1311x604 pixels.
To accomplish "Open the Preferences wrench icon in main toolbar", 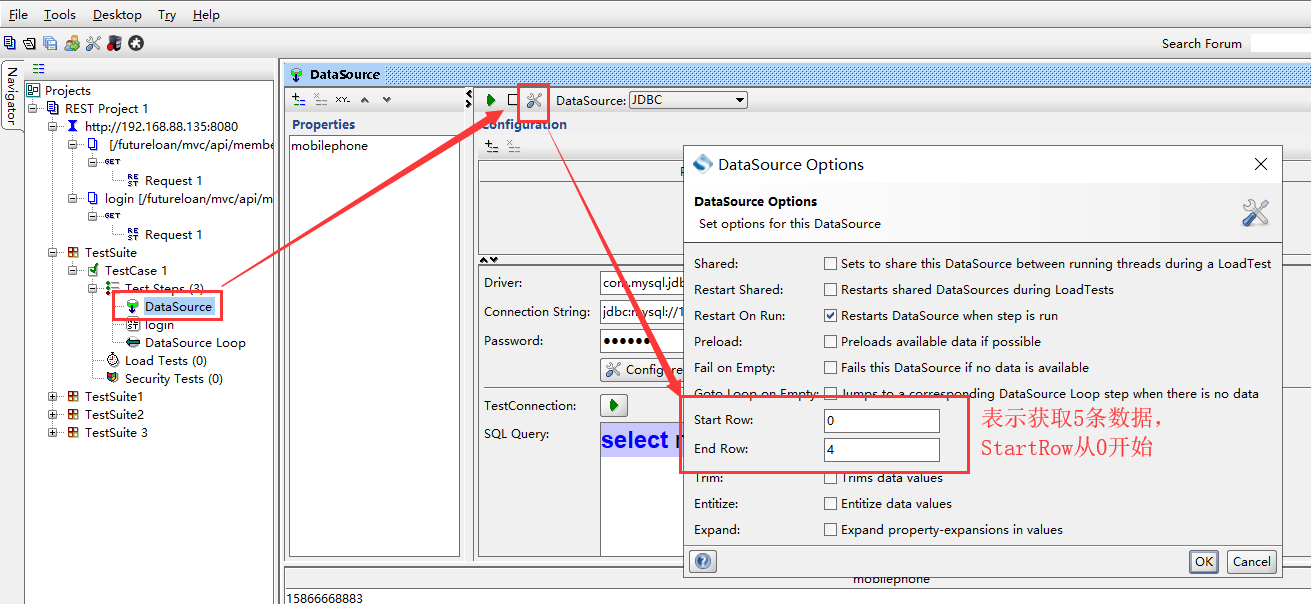I will coord(93,43).
